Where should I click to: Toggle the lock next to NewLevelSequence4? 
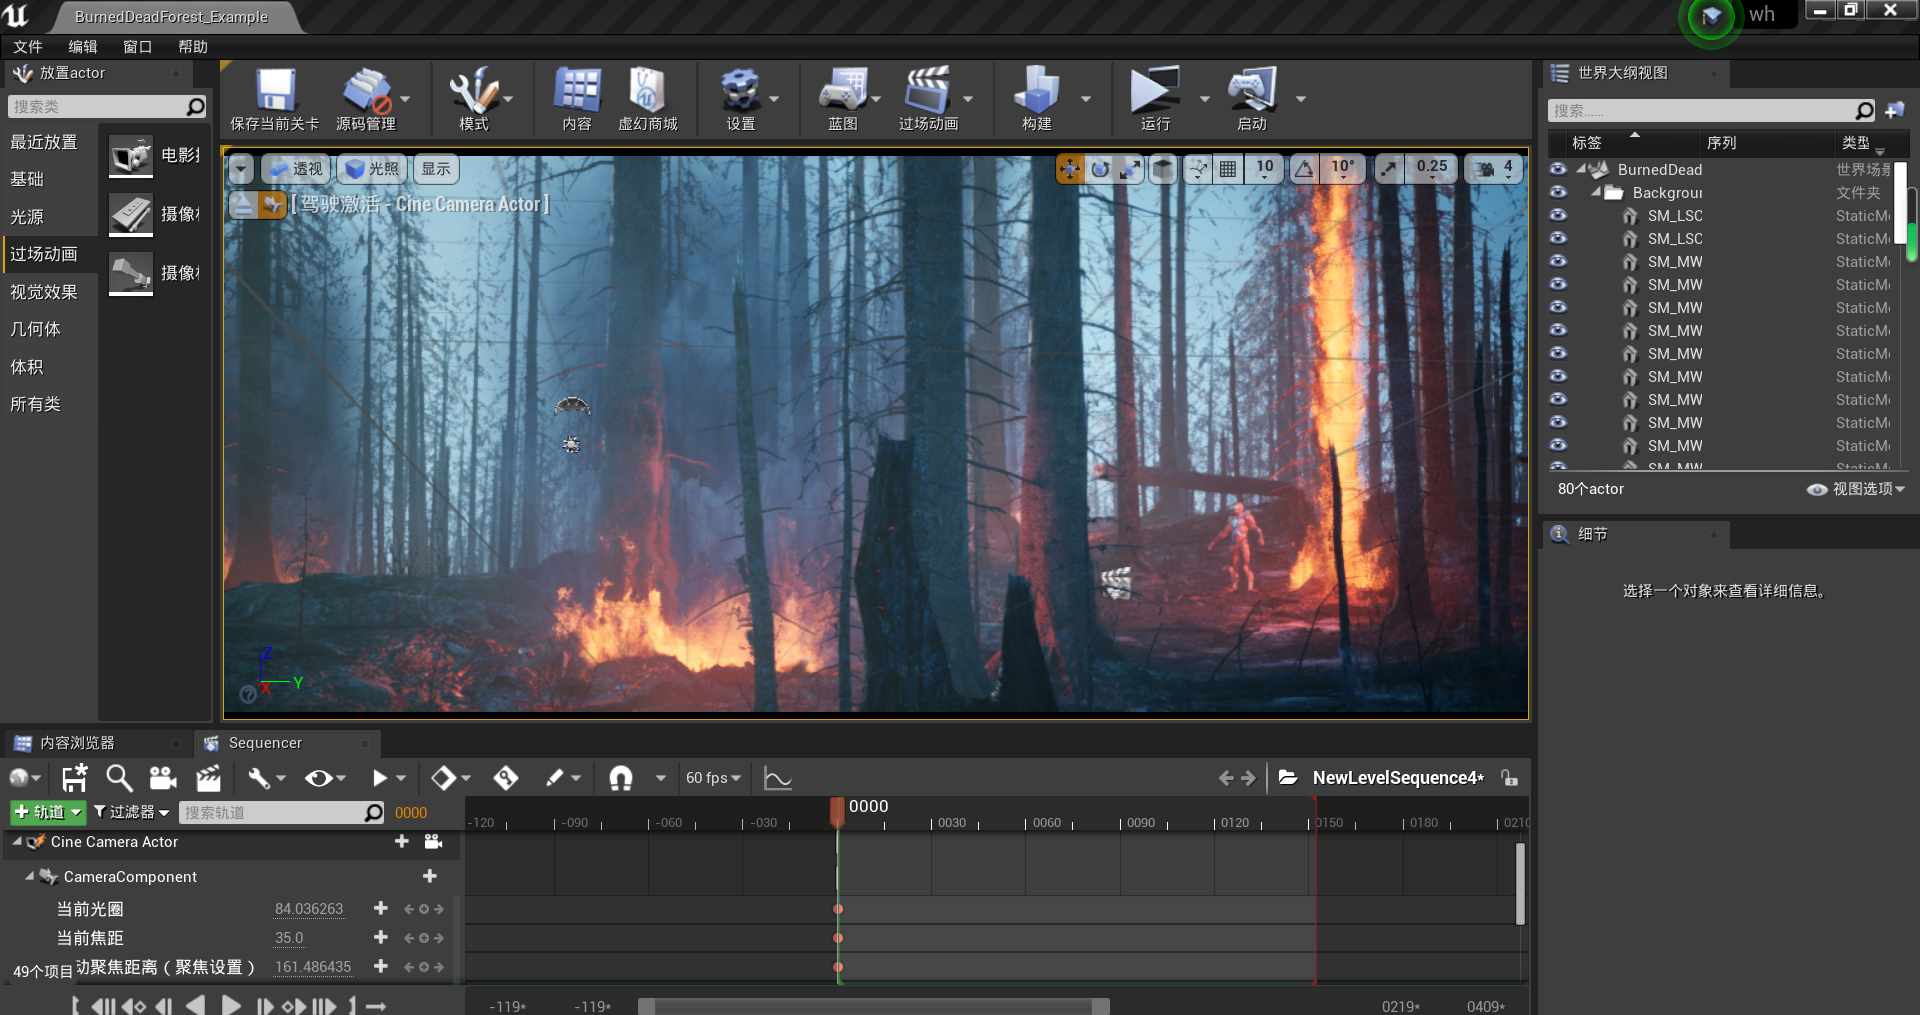(1510, 778)
